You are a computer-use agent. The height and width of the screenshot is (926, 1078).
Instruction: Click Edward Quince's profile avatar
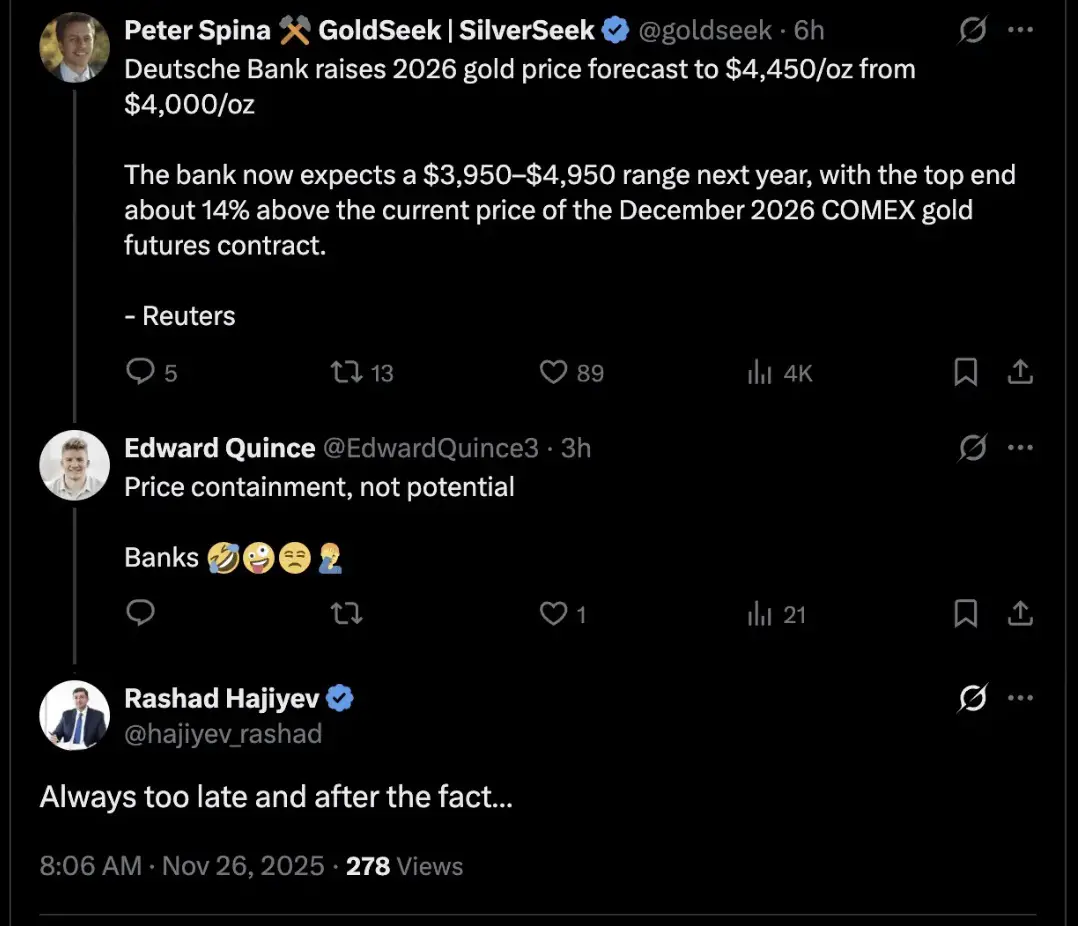(x=74, y=465)
